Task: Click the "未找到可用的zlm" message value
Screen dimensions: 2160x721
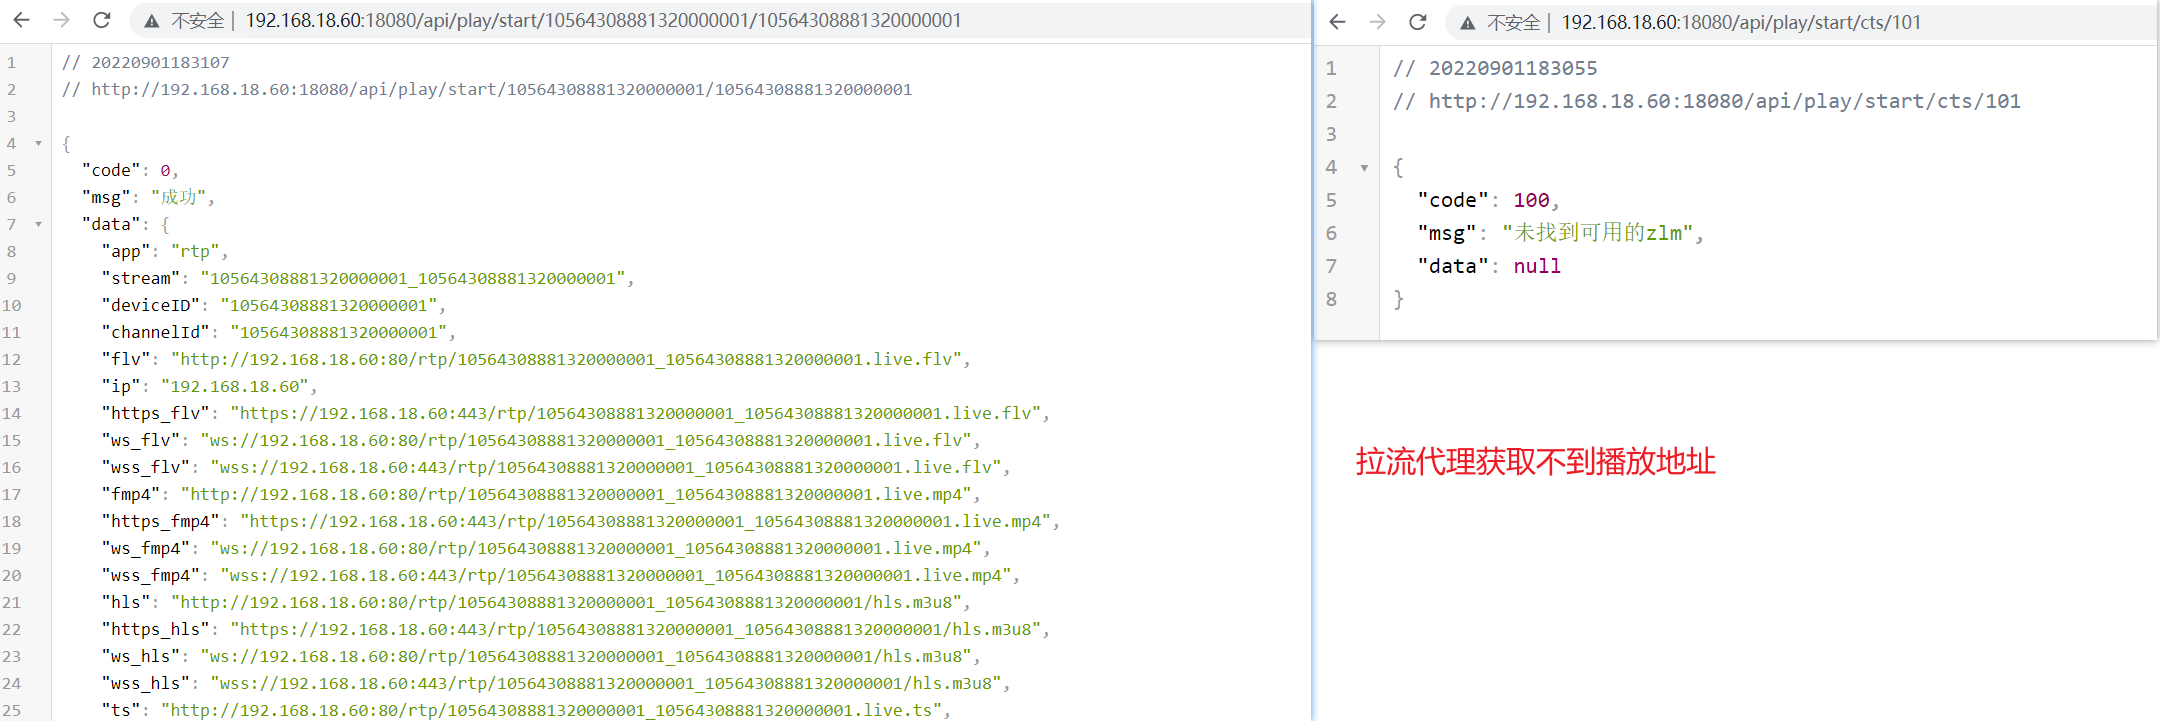Action: click(x=1597, y=233)
